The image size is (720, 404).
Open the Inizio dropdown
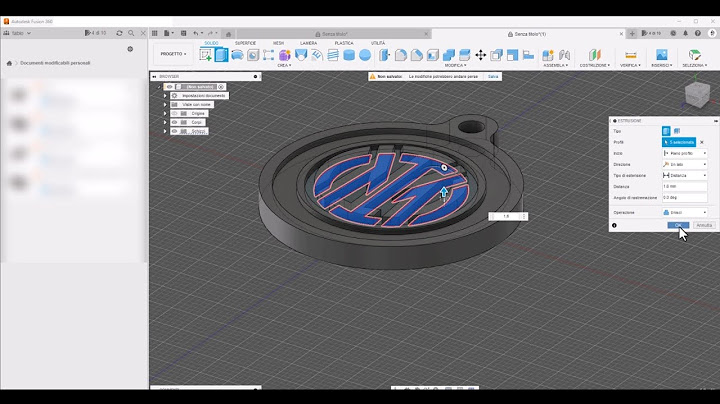coord(685,153)
